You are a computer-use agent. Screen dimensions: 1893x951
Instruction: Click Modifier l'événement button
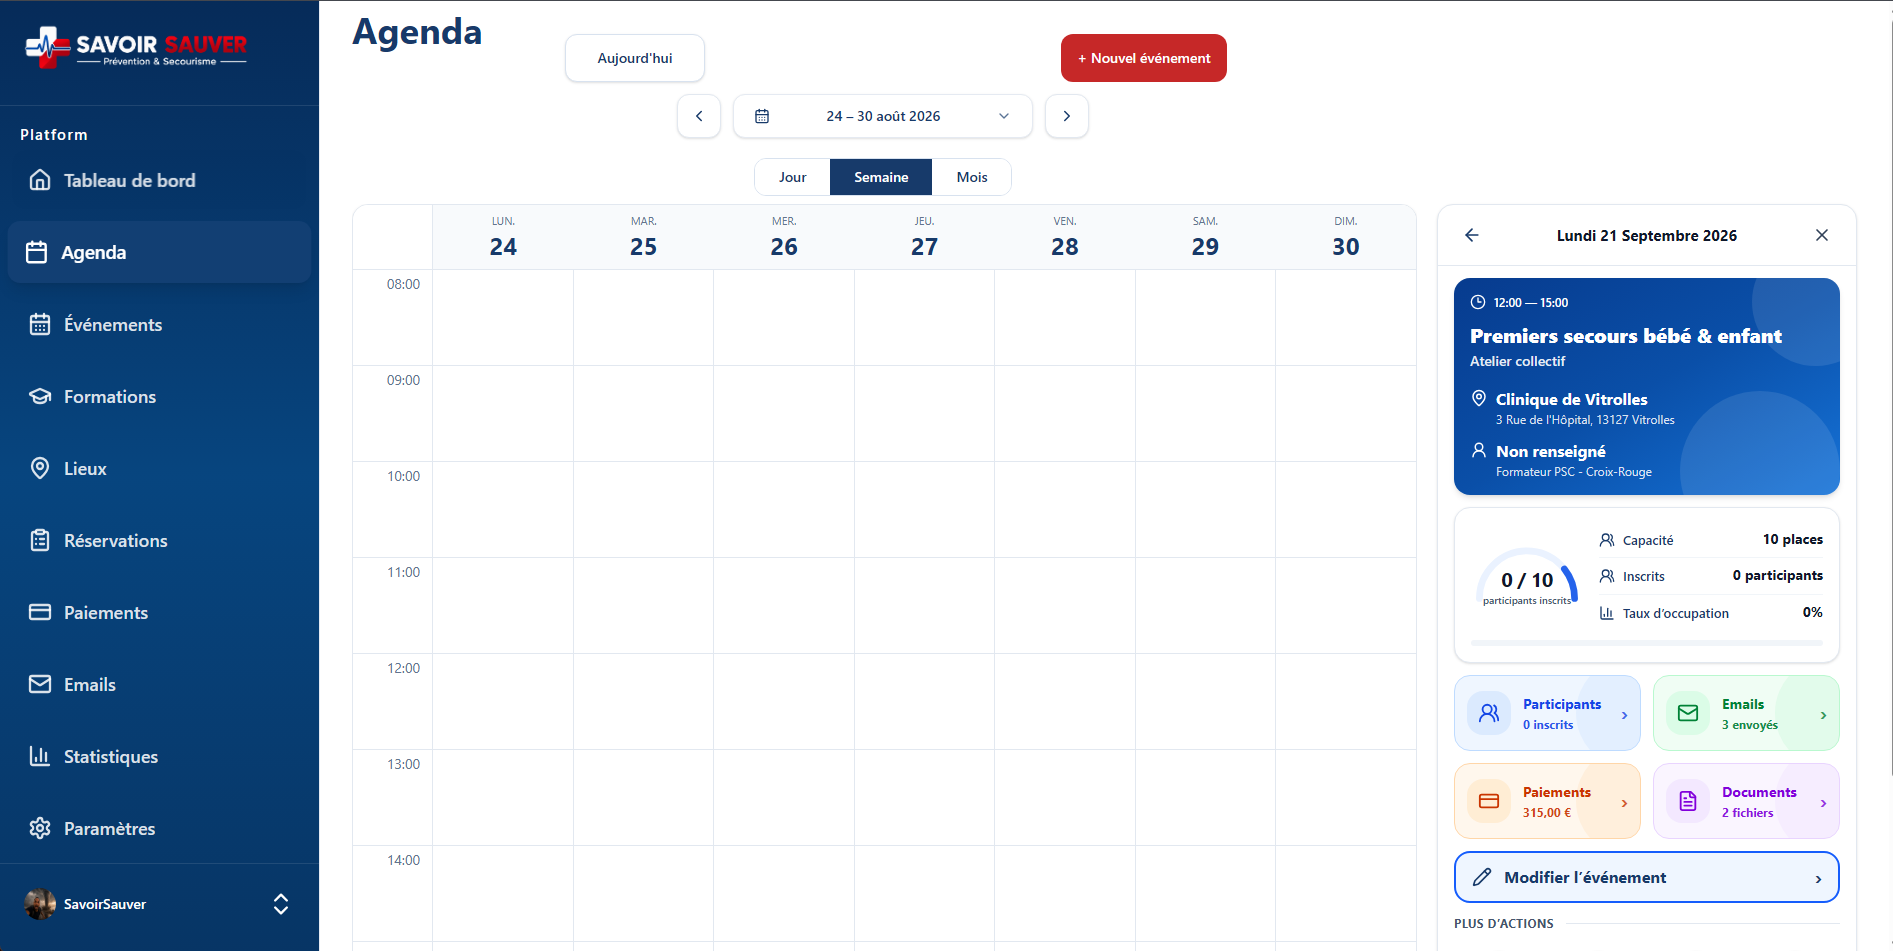click(x=1647, y=877)
